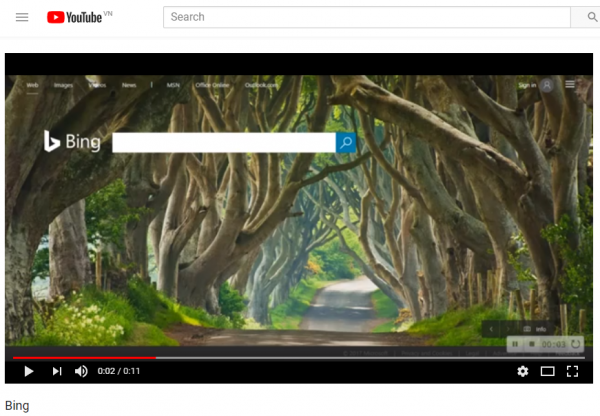Click previous background image arrow
Viewport: 600px width, 416px height.
tap(491, 329)
